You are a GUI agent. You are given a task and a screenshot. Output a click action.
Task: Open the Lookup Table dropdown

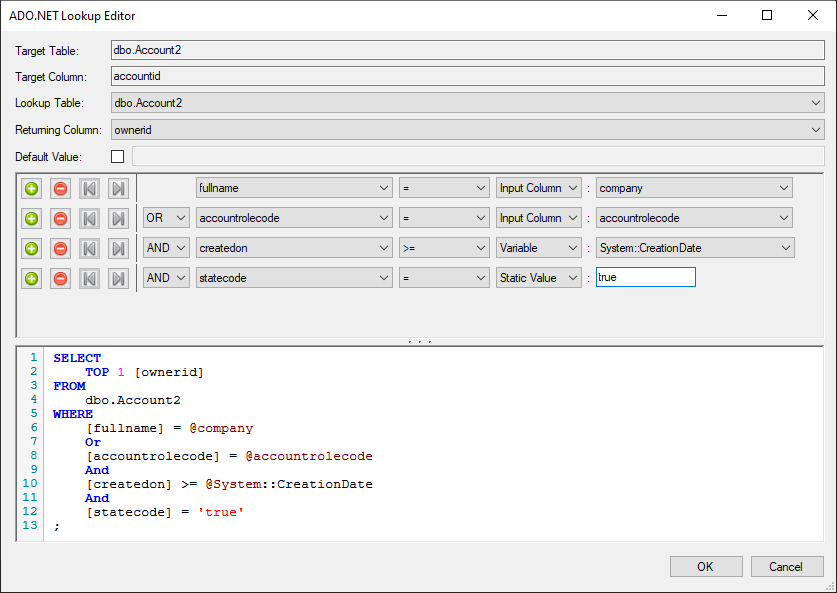(x=468, y=102)
